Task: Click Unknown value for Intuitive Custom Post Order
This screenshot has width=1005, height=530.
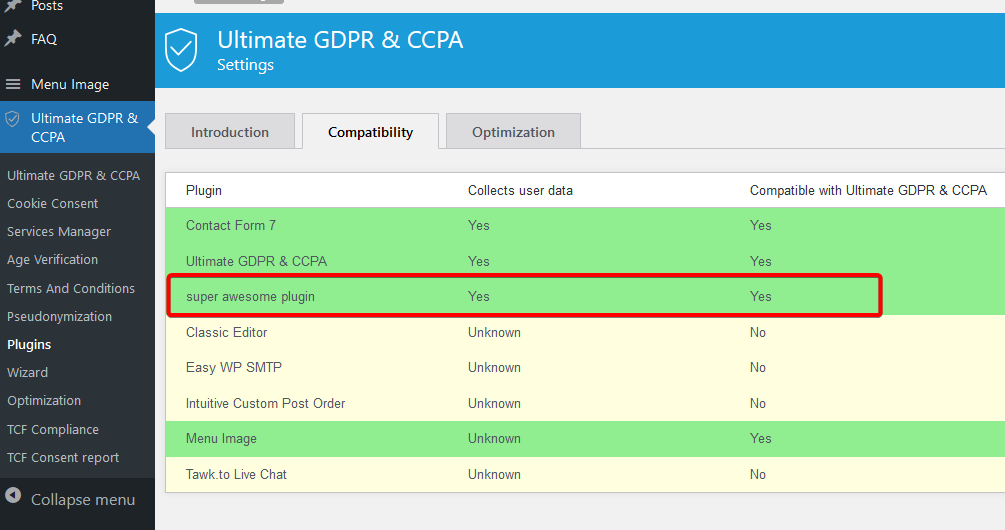Action: pyautogui.click(x=494, y=403)
